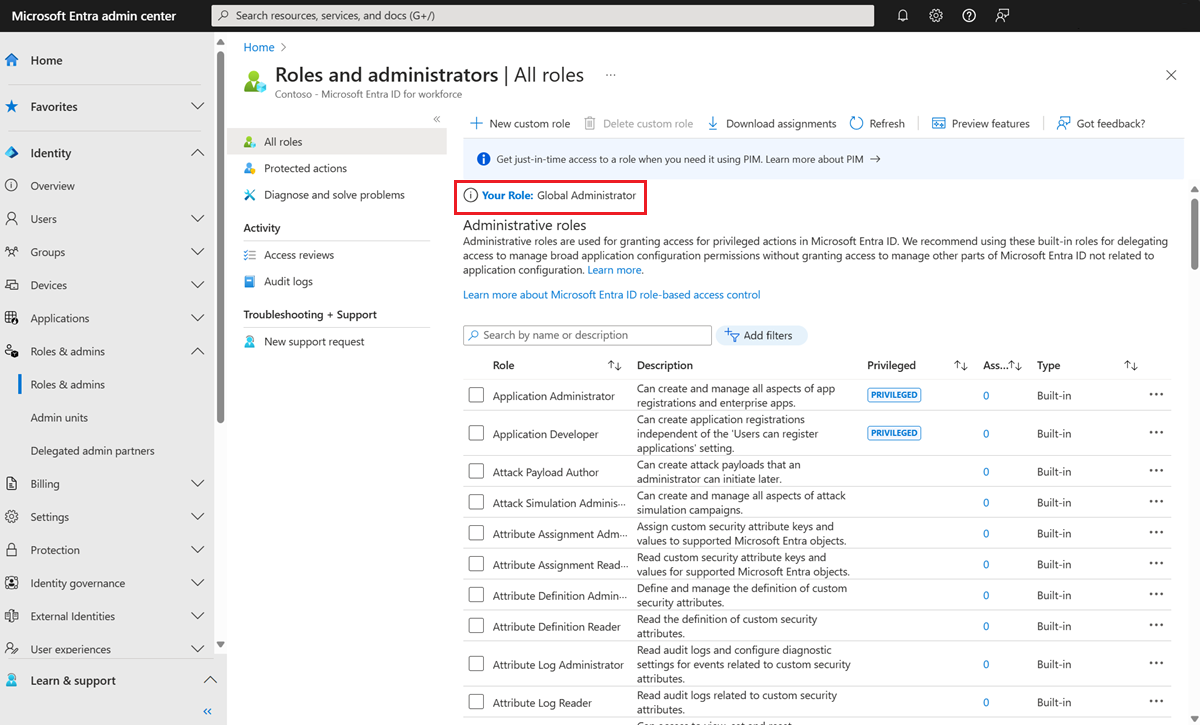This screenshot has width=1200, height=725.
Task: Sort by Role column arrows
Action: [x=615, y=366]
